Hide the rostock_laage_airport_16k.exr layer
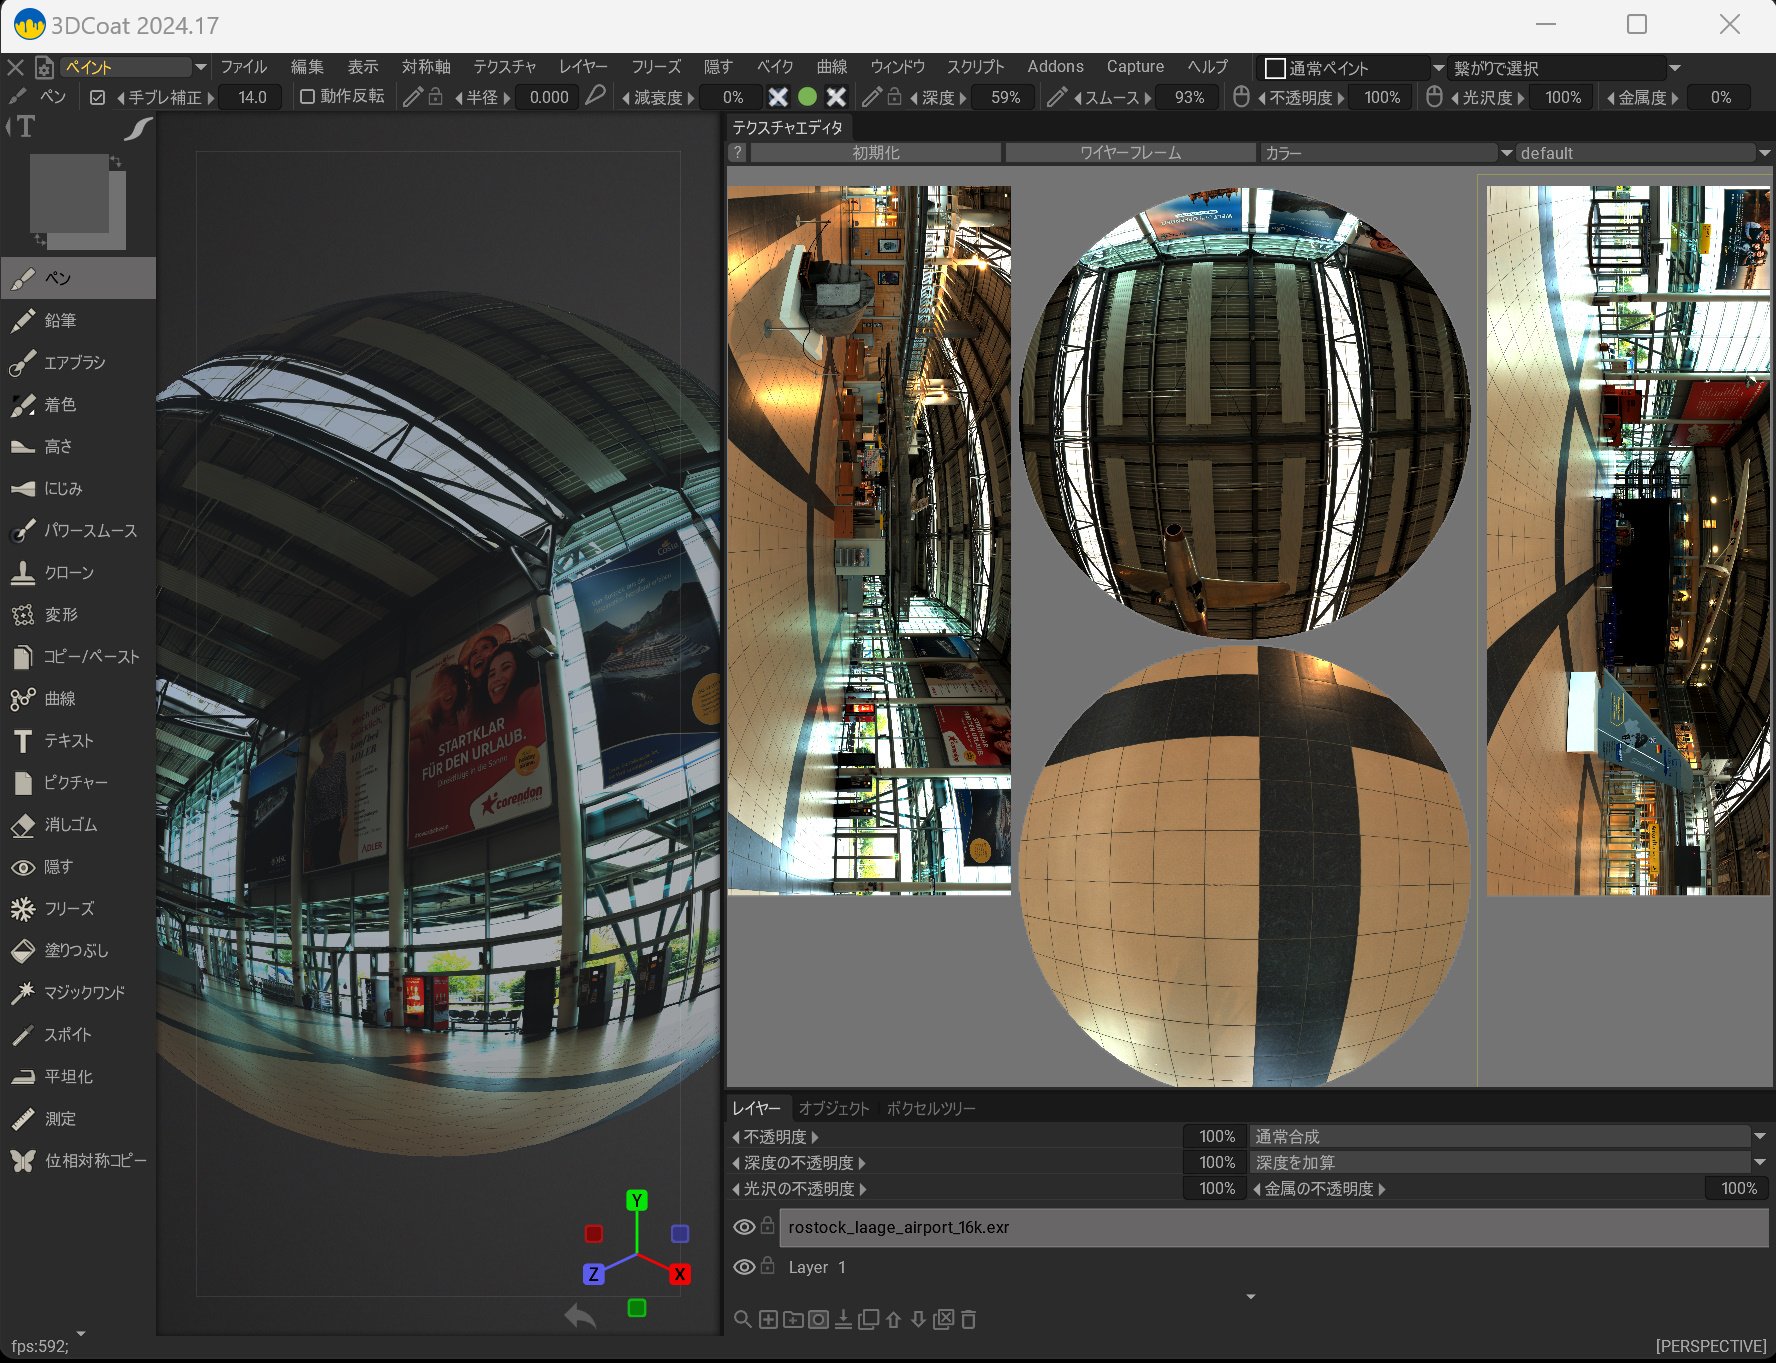Screen dimensions: 1776x1363 coord(743,1227)
